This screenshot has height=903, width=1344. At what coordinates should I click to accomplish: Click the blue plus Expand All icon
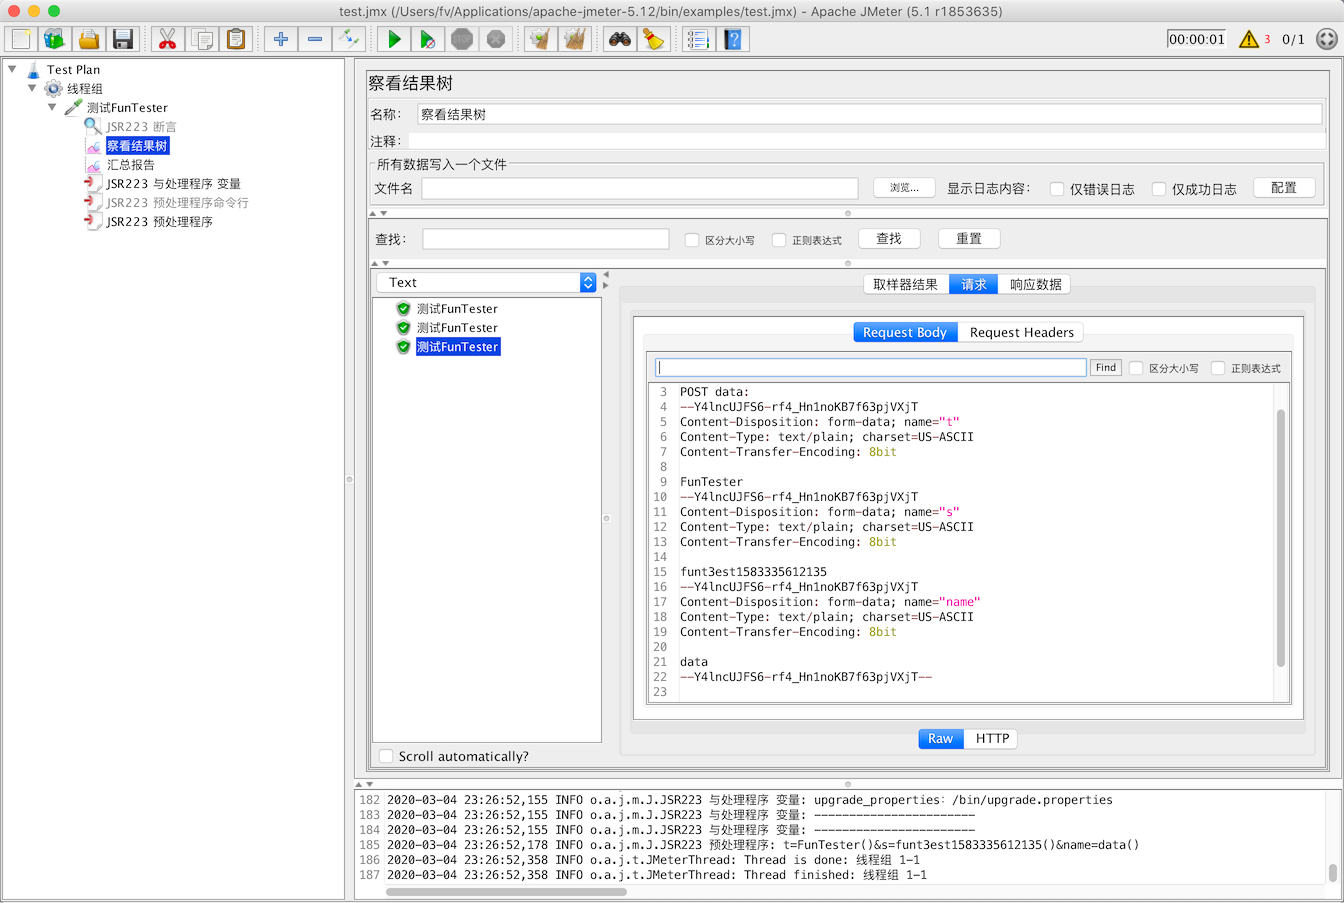coord(281,39)
